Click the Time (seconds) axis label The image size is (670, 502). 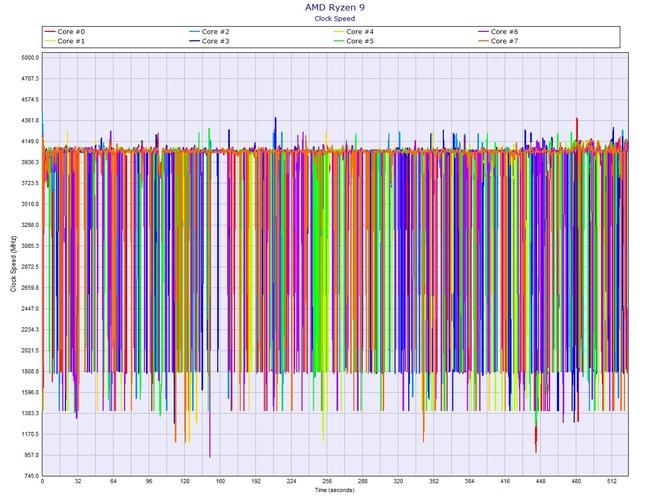(335, 490)
